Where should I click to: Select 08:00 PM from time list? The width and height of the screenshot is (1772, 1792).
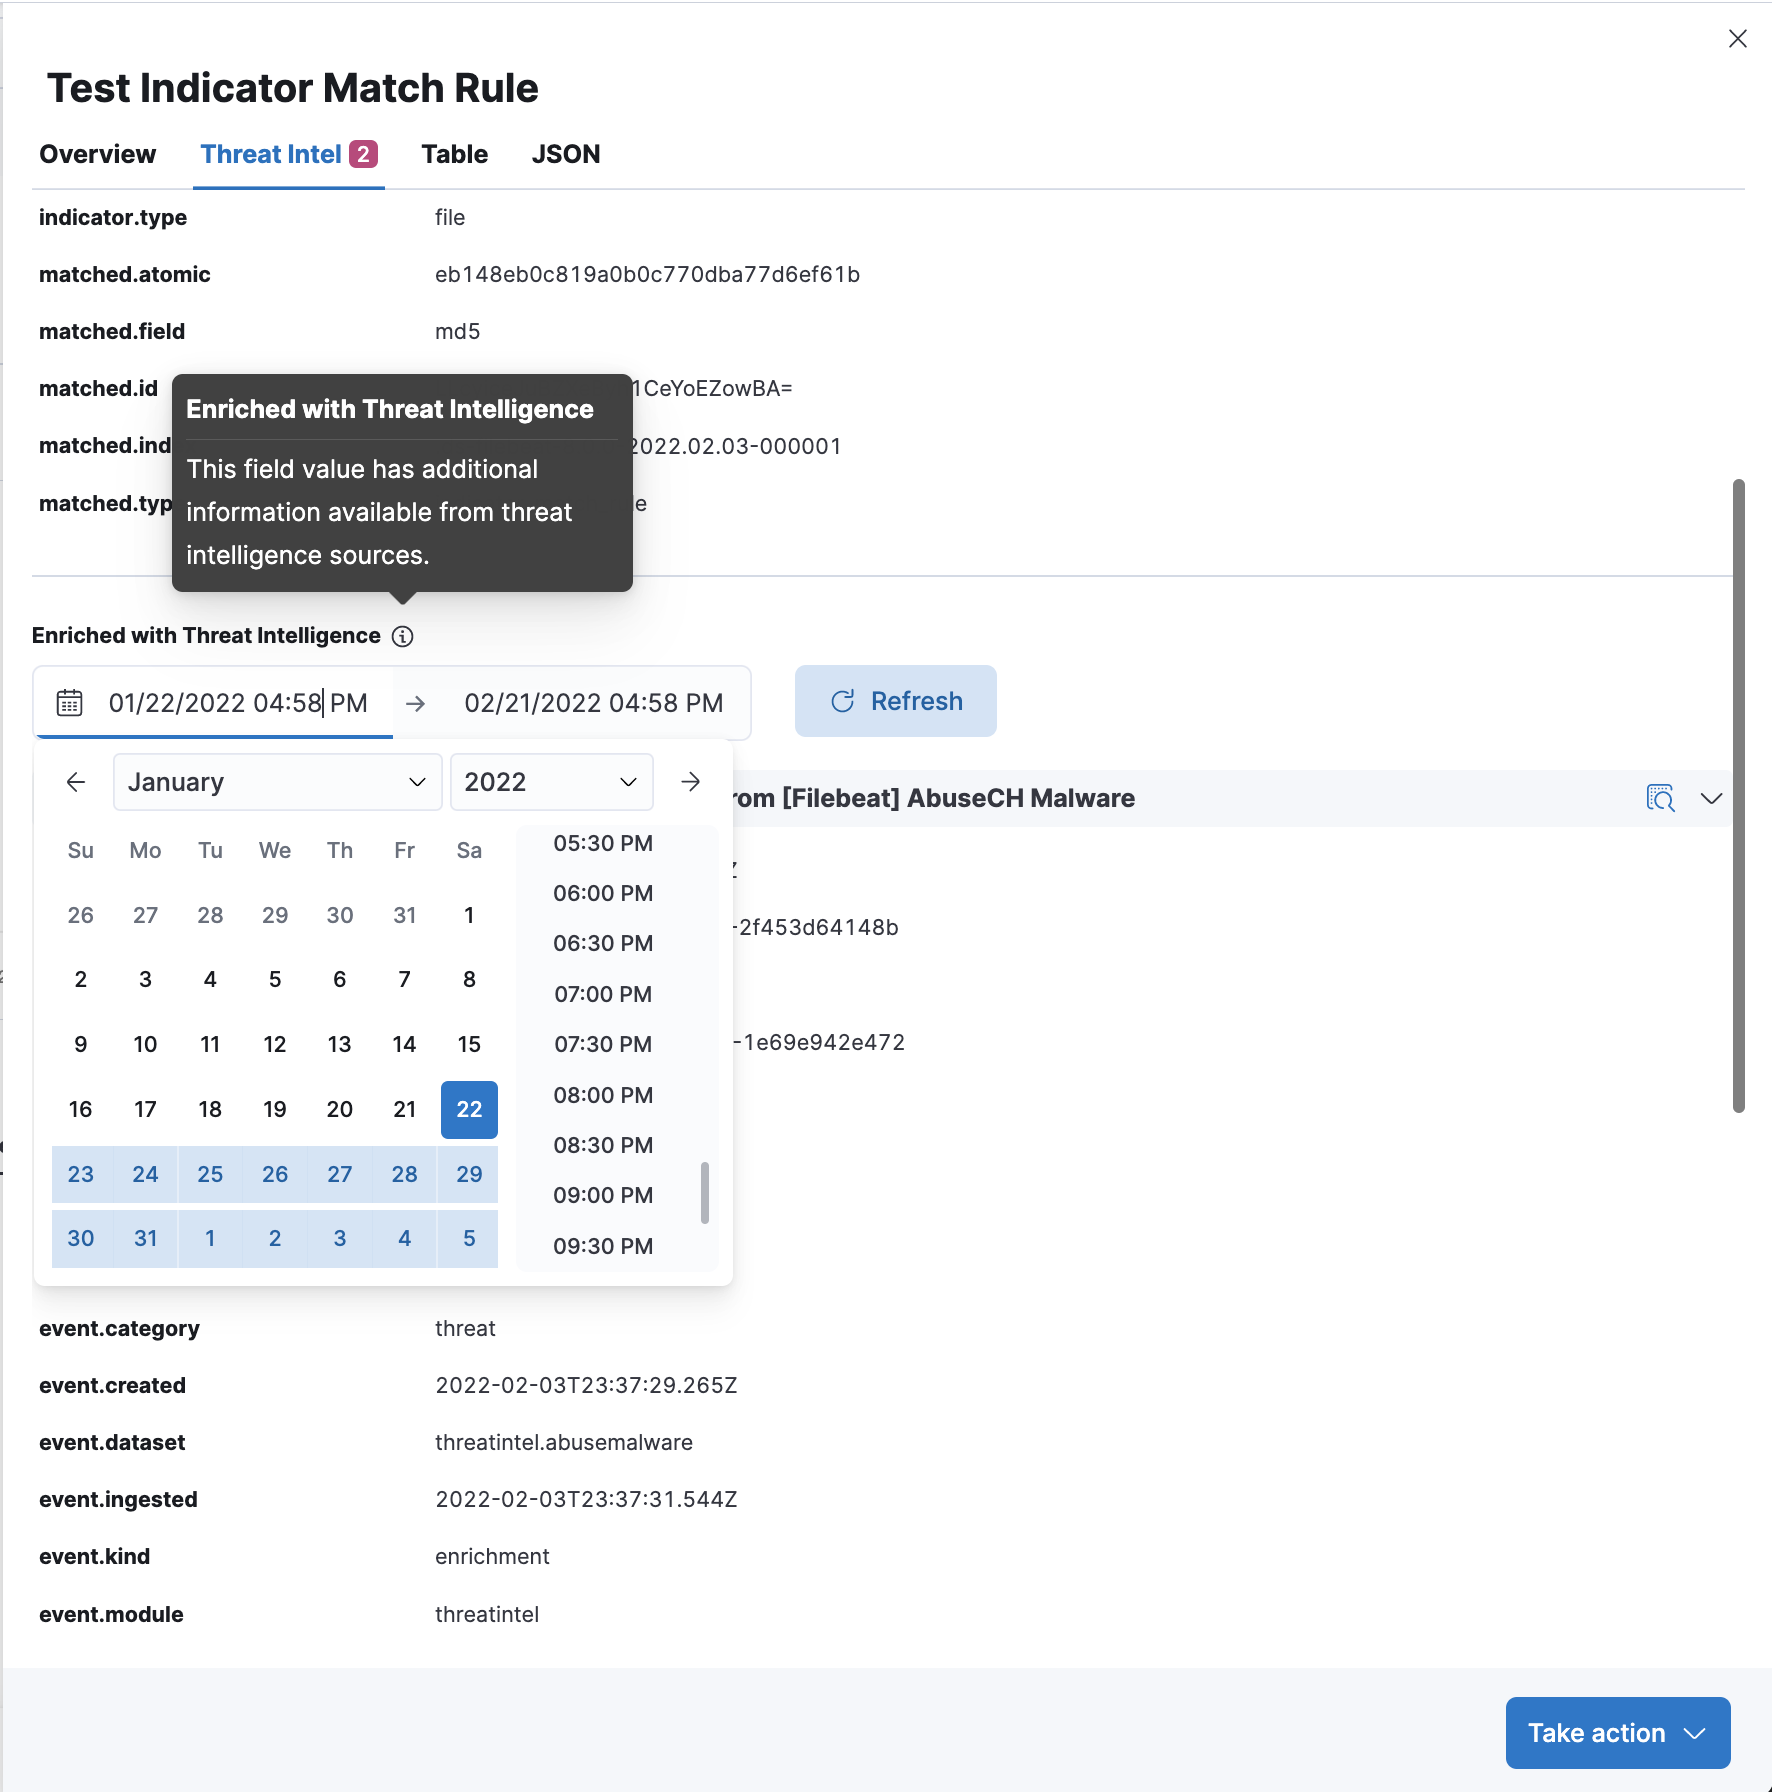click(x=603, y=1095)
